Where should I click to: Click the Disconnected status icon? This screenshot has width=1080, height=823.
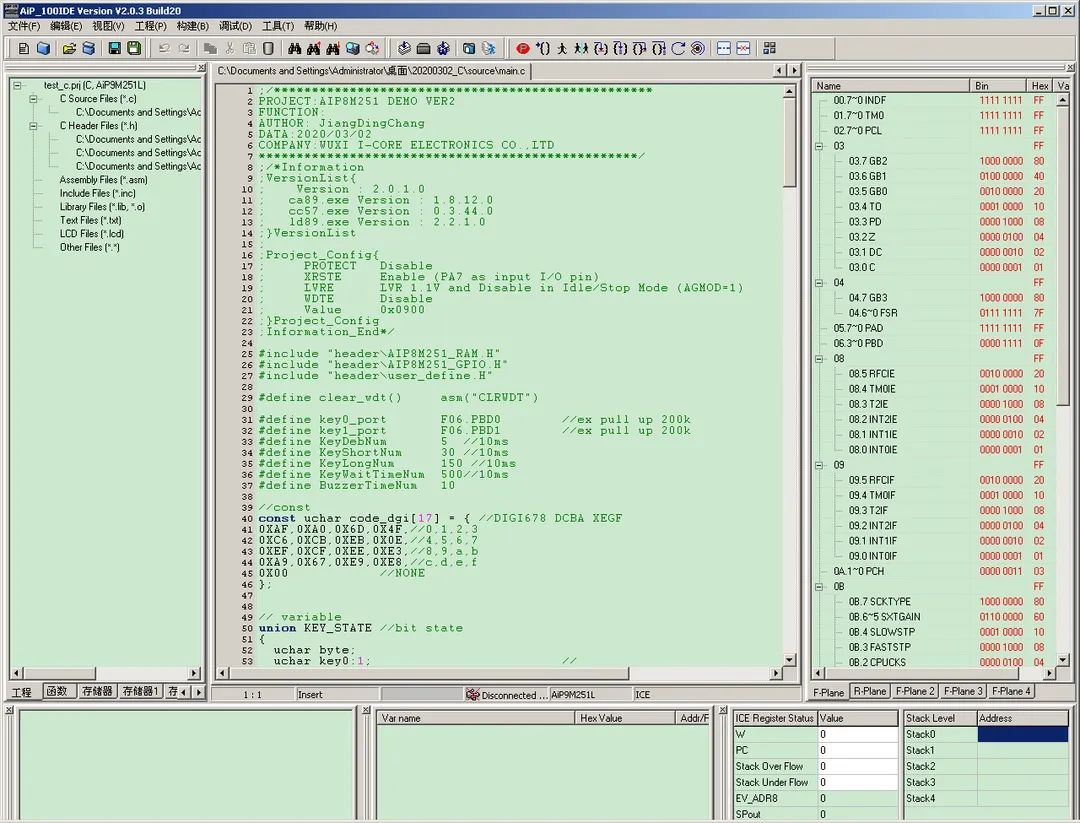(472, 695)
